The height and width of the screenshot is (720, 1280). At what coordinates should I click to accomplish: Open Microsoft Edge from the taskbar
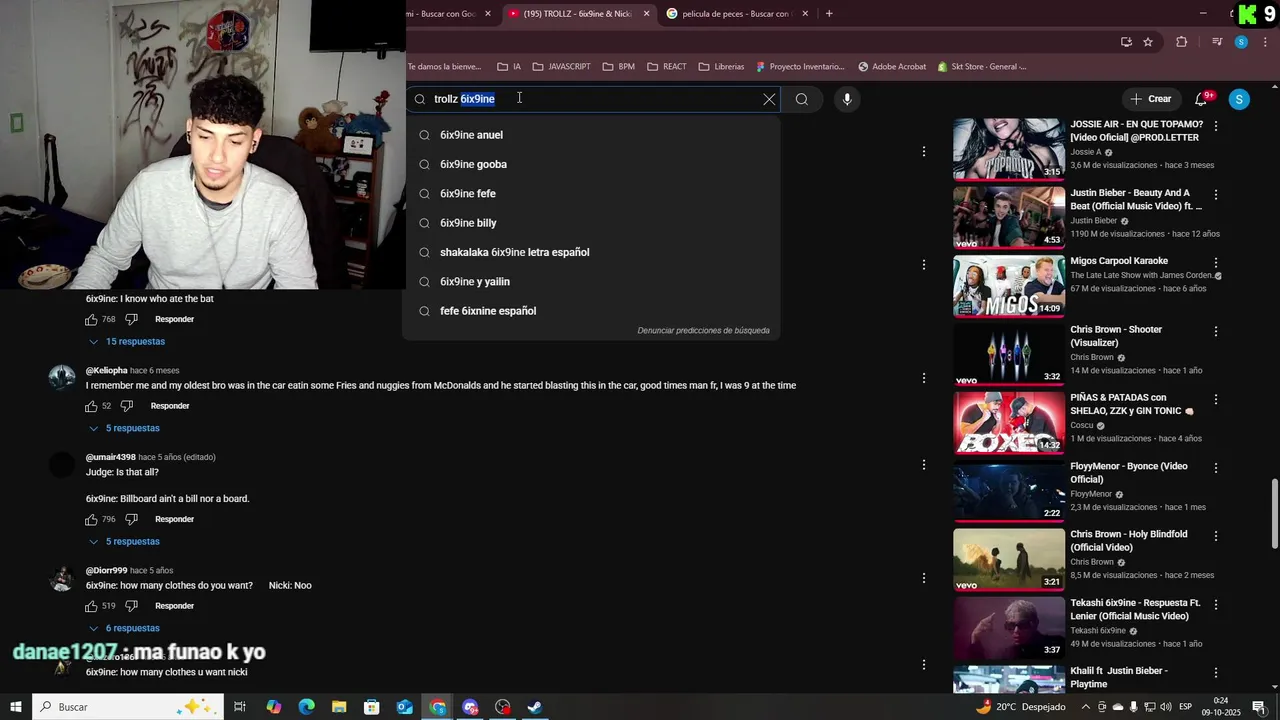(x=306, y=707)
